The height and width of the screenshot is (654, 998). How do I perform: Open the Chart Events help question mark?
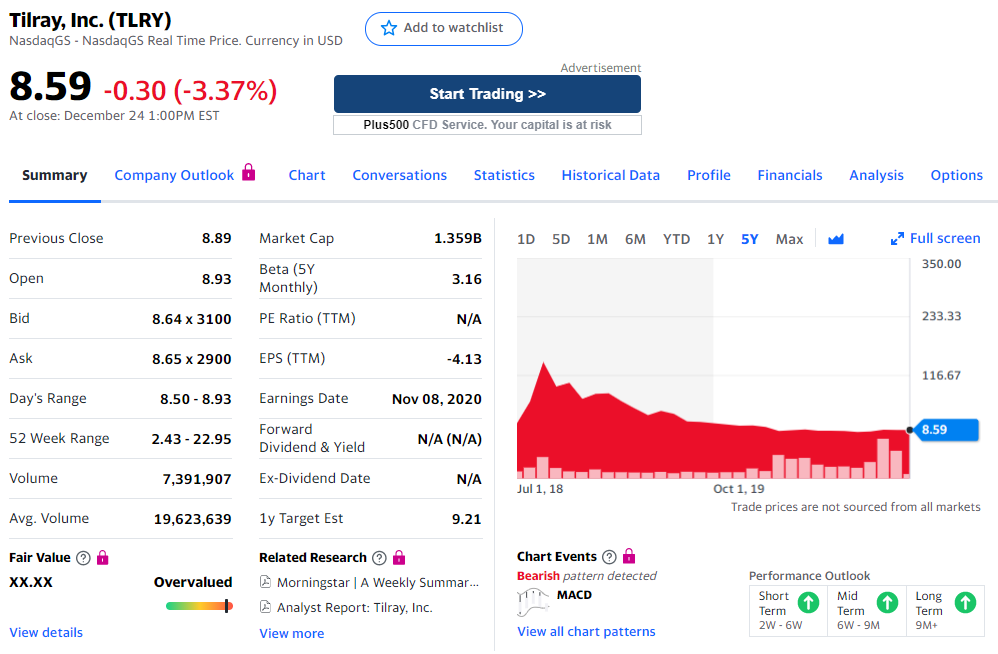[609, 557]
